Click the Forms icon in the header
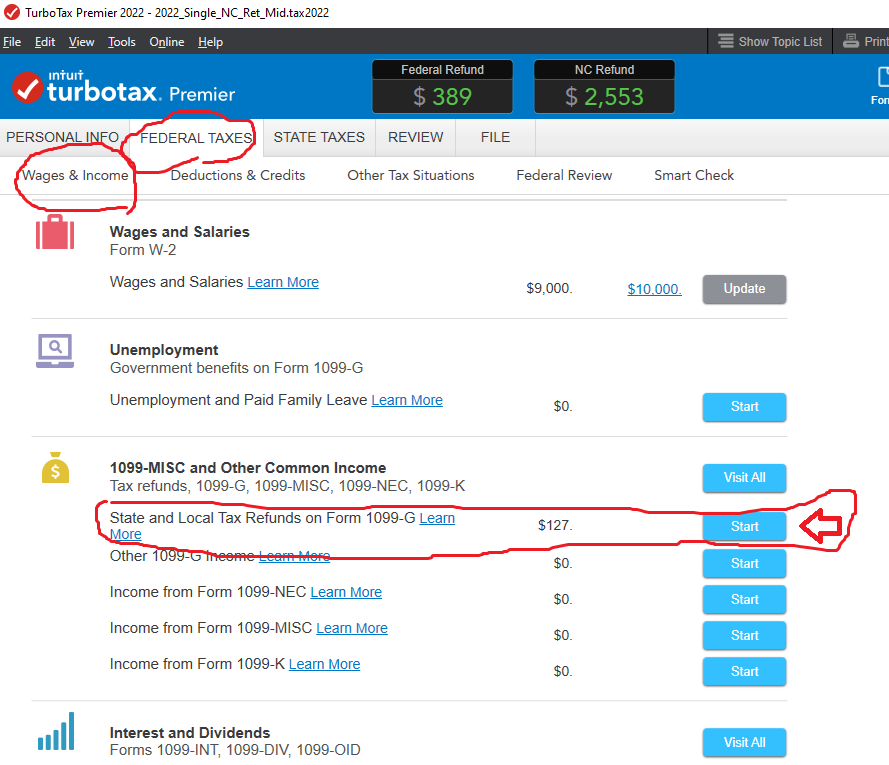889x765 pixels. [880, 85]
